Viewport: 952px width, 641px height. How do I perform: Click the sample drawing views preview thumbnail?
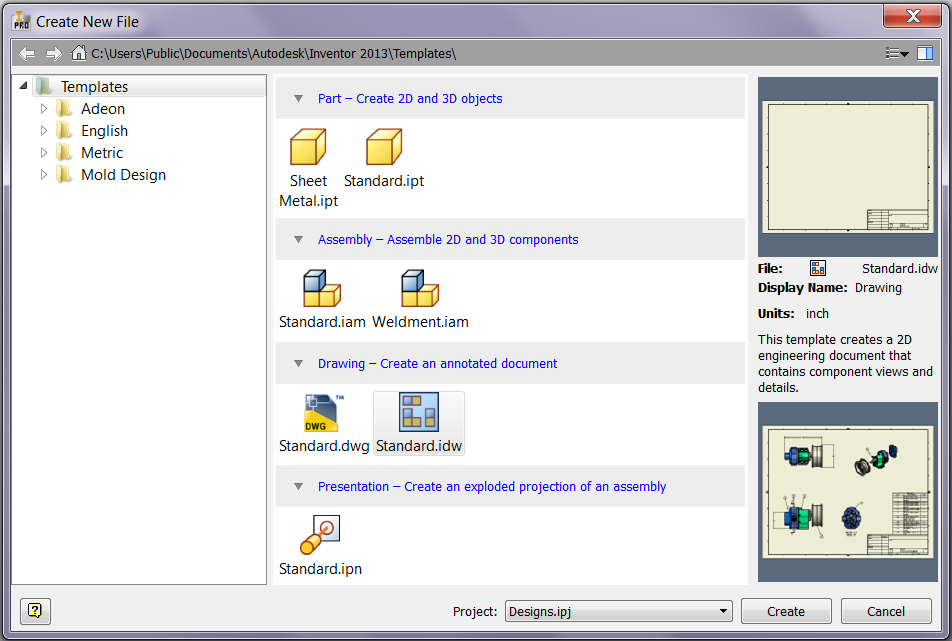coord(848,492)
